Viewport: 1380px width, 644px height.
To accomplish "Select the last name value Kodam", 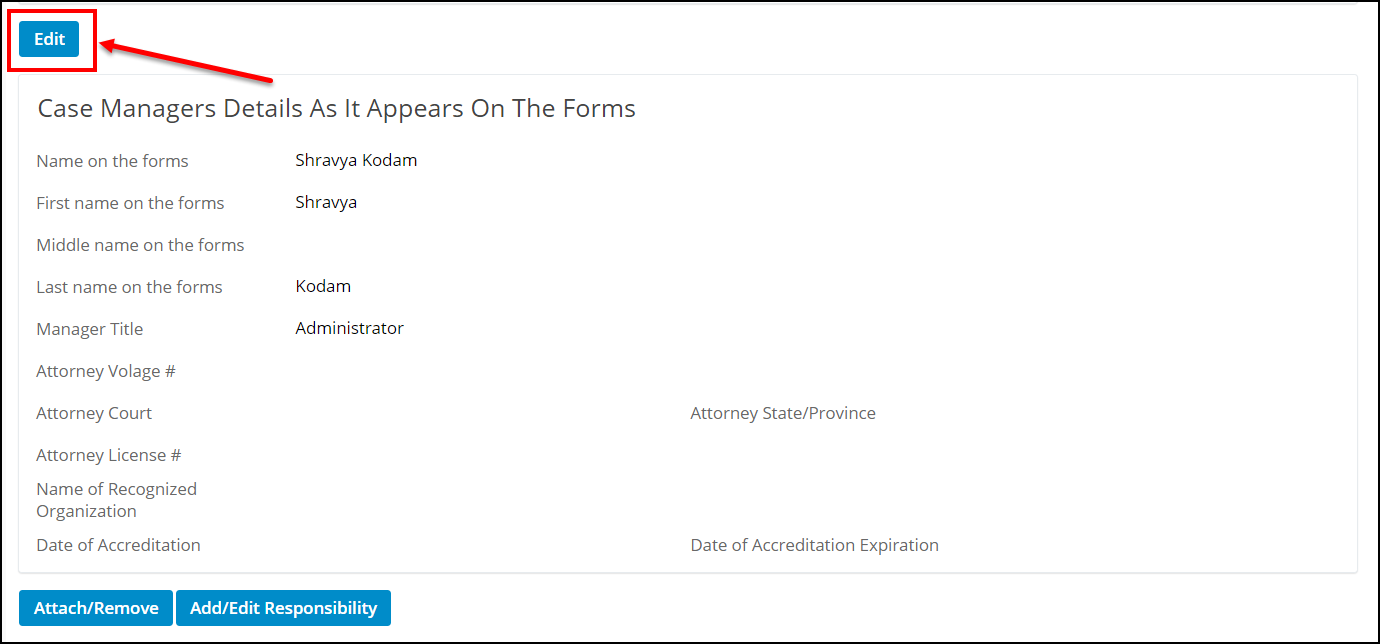I will (322, 285).
